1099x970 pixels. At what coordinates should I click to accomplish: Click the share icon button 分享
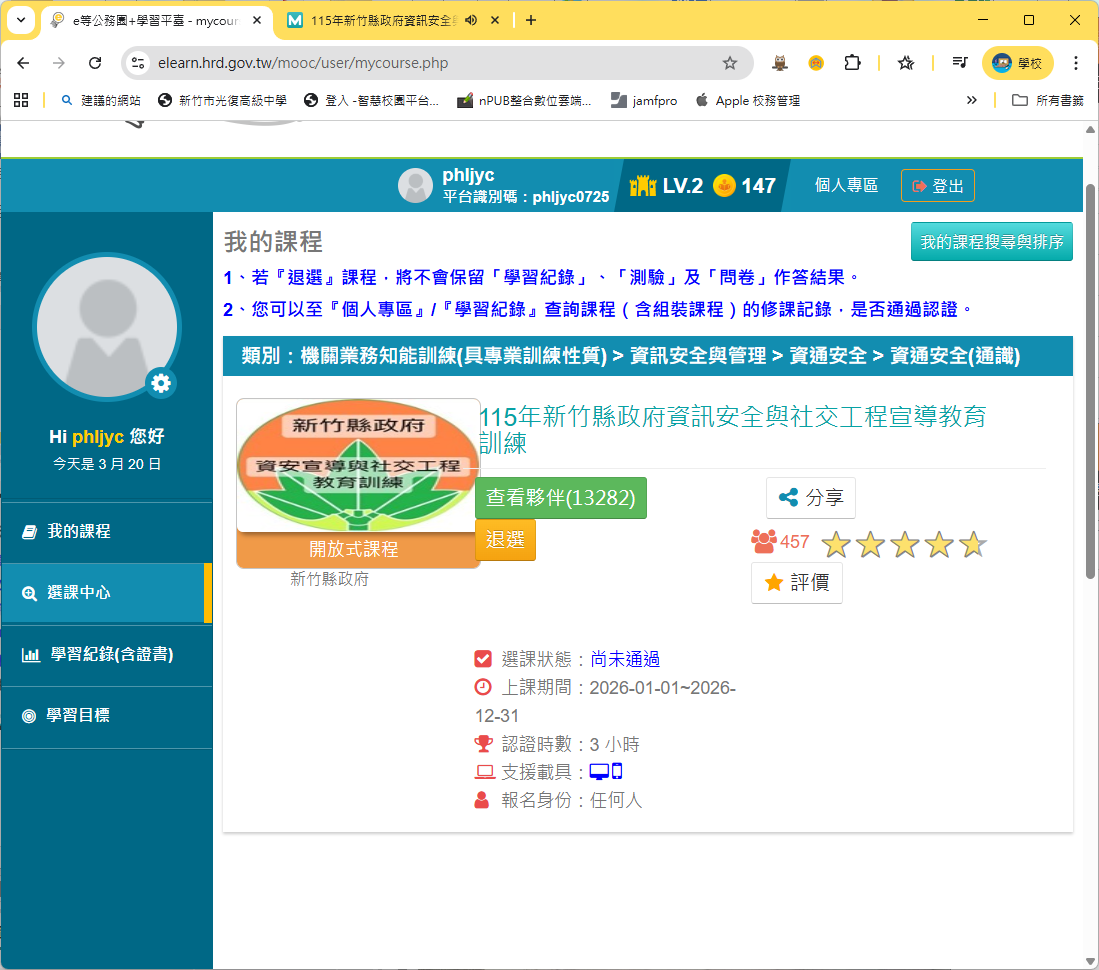point(810,498)
